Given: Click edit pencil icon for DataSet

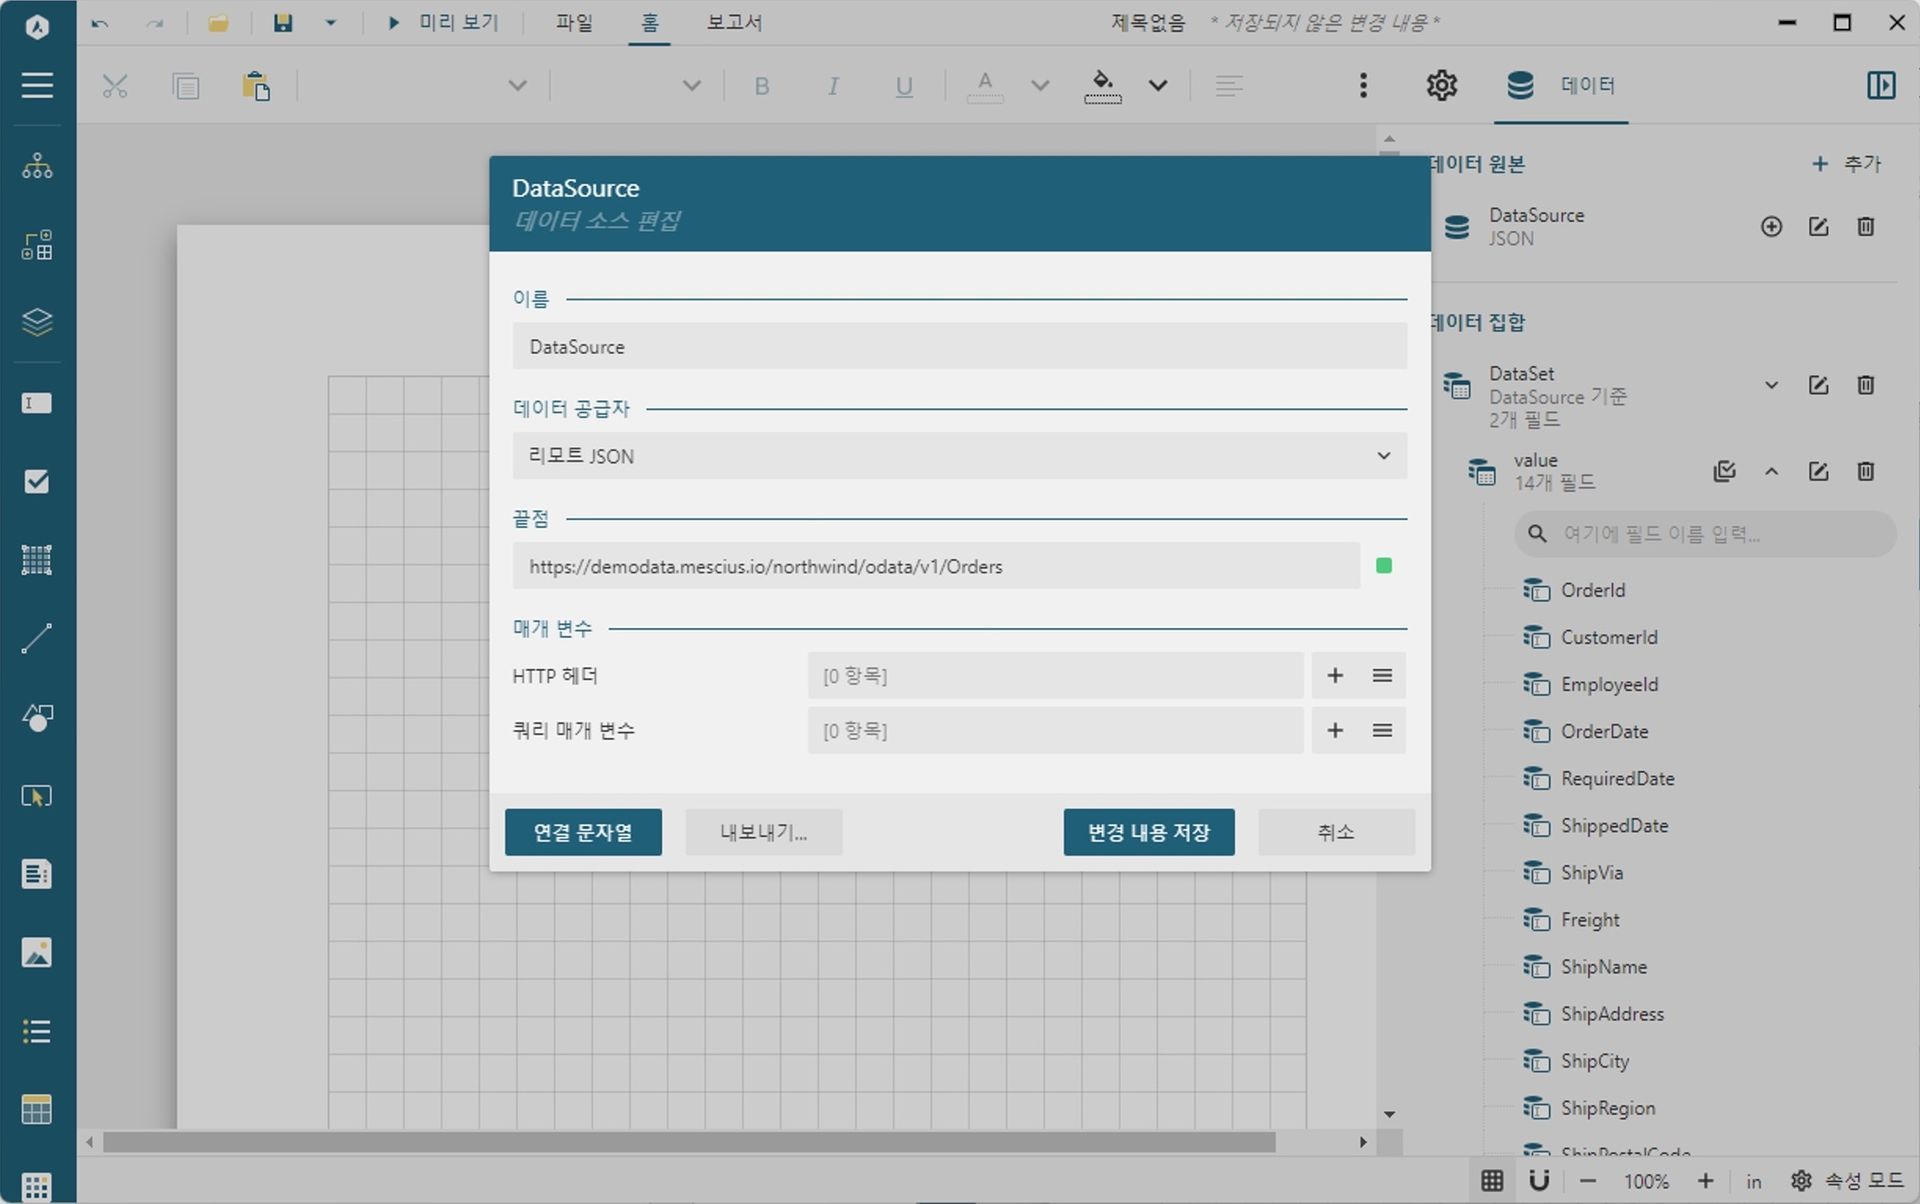Looking at the screenshot, I should [x=1818, y=386].
